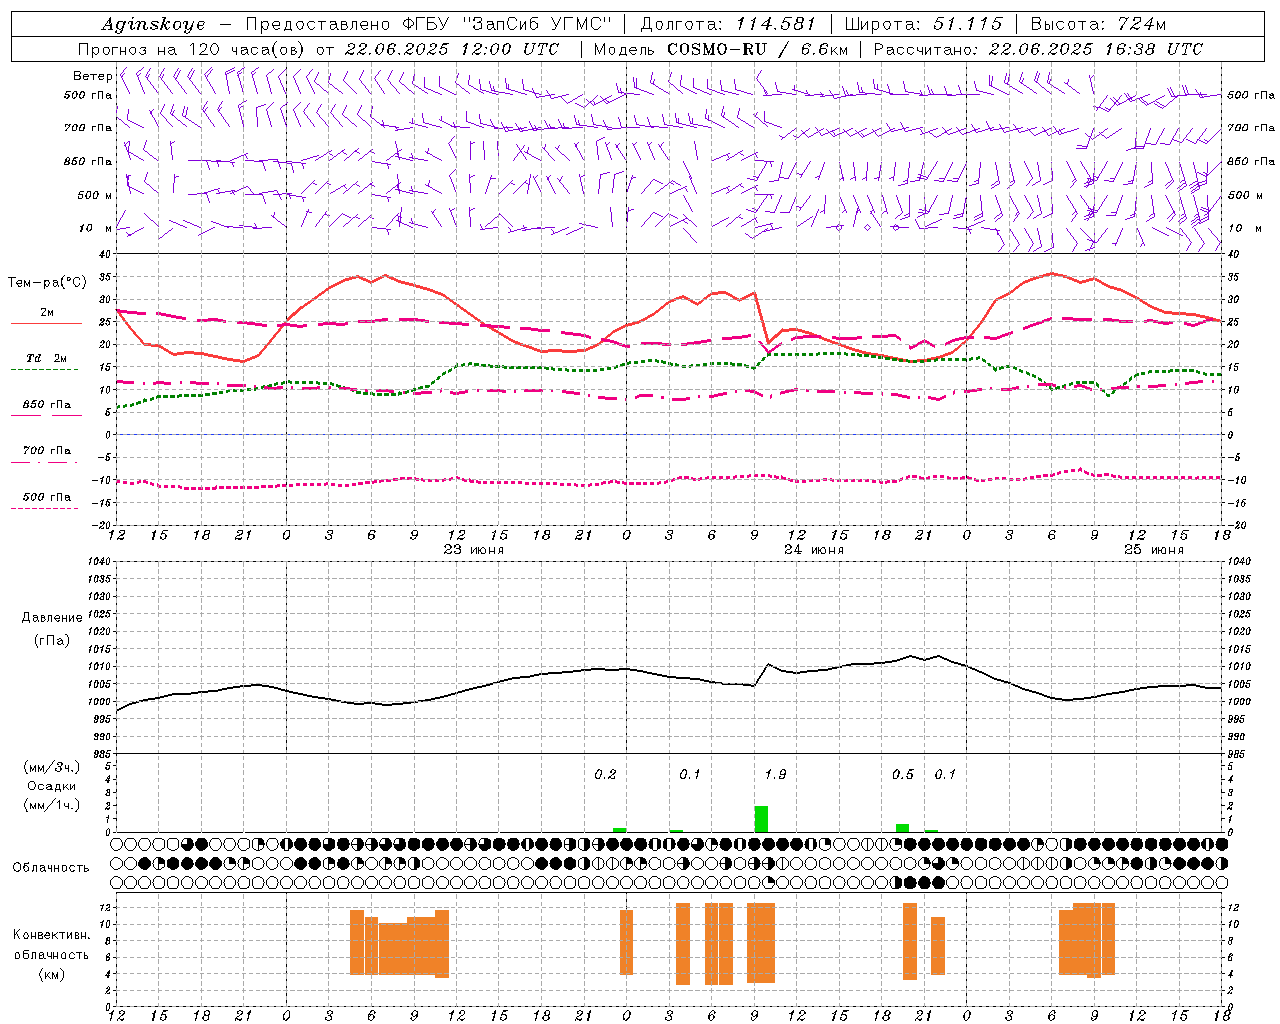The image size is (1280, 1024).
Task: Click the 0.5 precipitation amount value
Action: [x=903, y=775]
